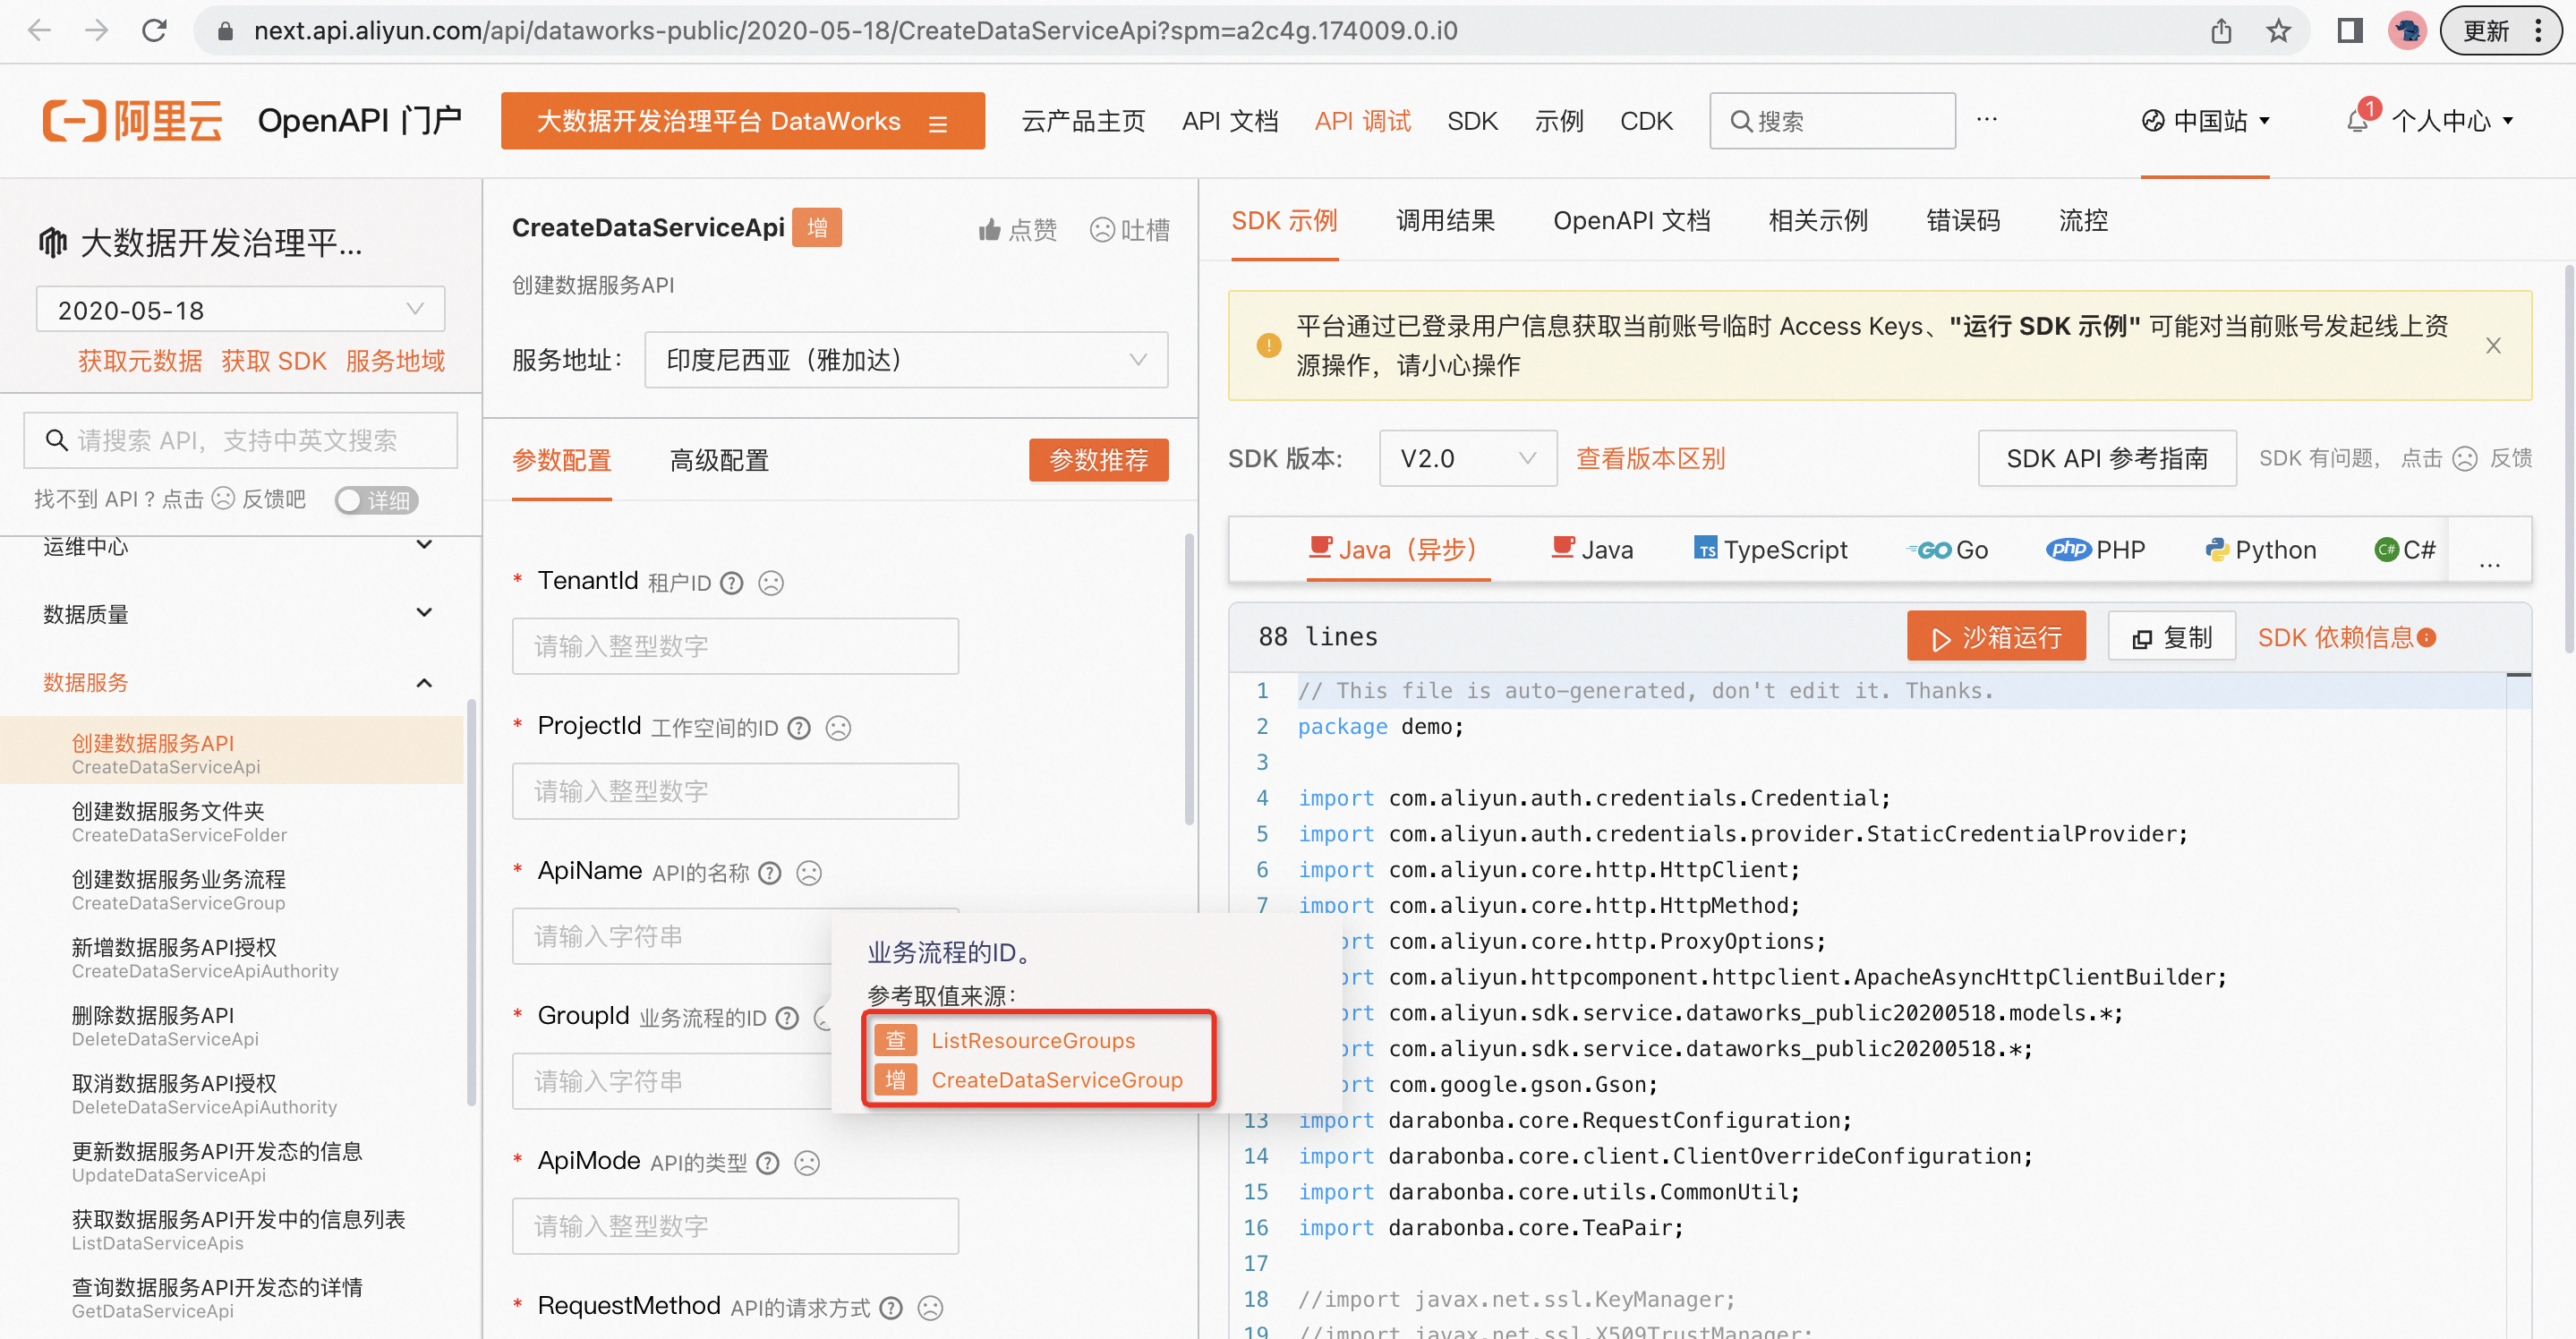The height and width of the screenshot is (1339, 2576).
Task: Click the 沙箱运行 button
Action: 1996,637
